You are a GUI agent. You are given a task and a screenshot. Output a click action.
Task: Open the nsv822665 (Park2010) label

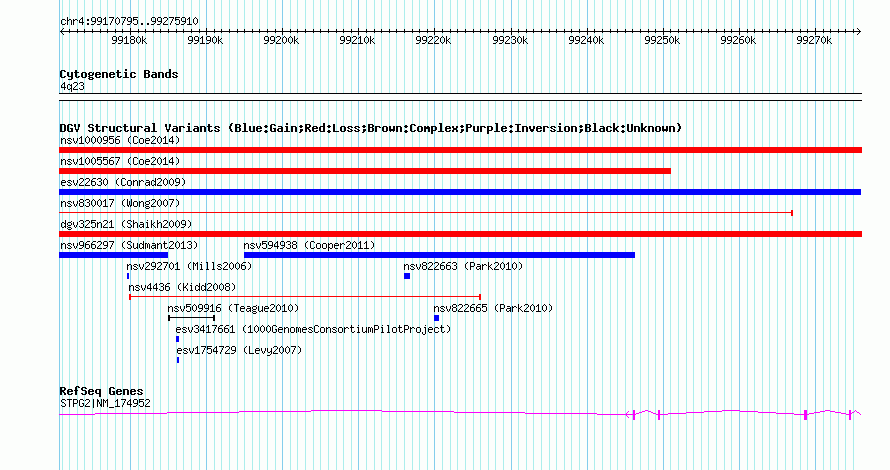tap(493, 308)
